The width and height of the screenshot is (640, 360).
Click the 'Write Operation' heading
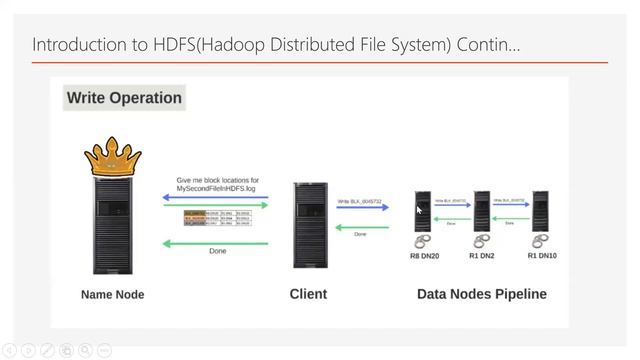(x=124, y=98)
